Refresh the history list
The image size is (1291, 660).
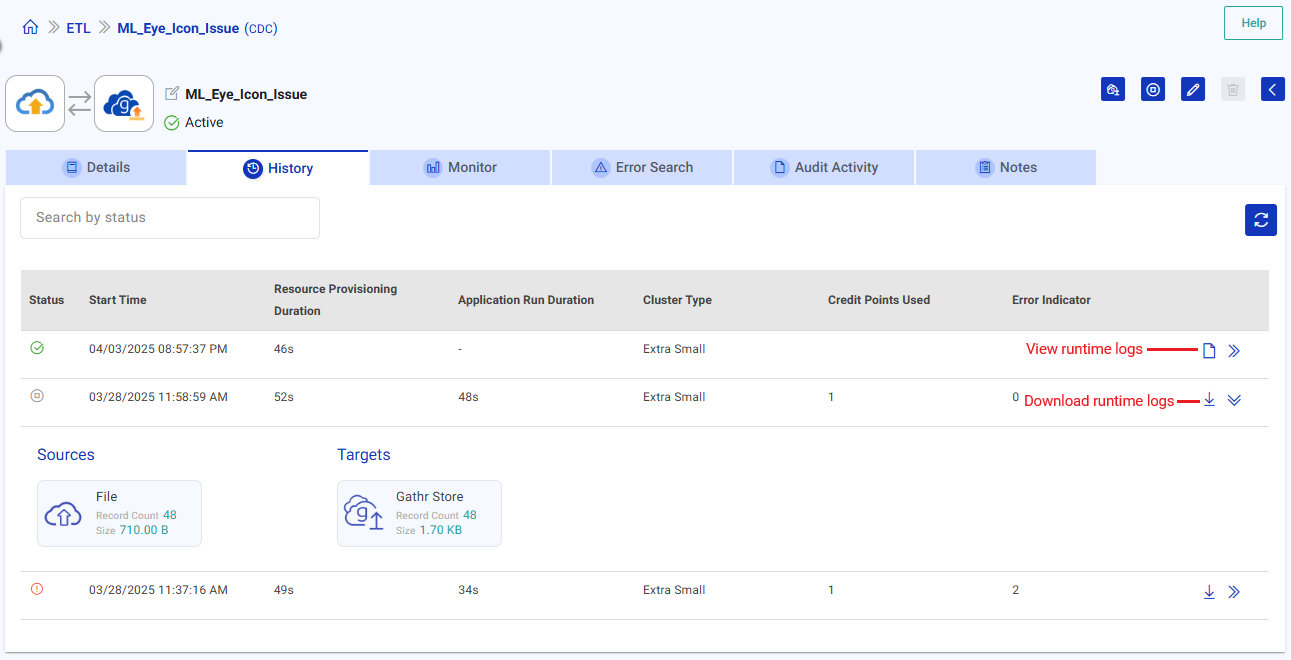click(x=1260, y=220)
